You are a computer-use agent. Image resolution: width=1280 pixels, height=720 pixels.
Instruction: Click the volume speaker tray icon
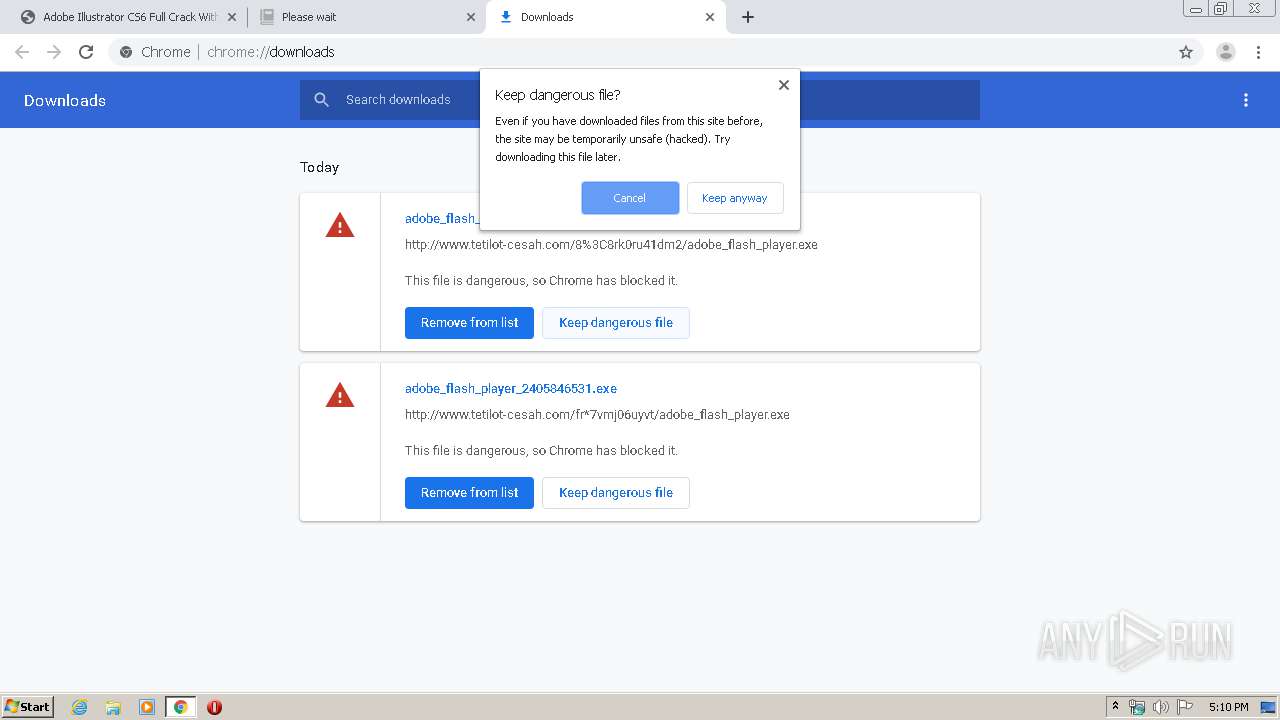pyautogui.click(x=1161, y=707)
